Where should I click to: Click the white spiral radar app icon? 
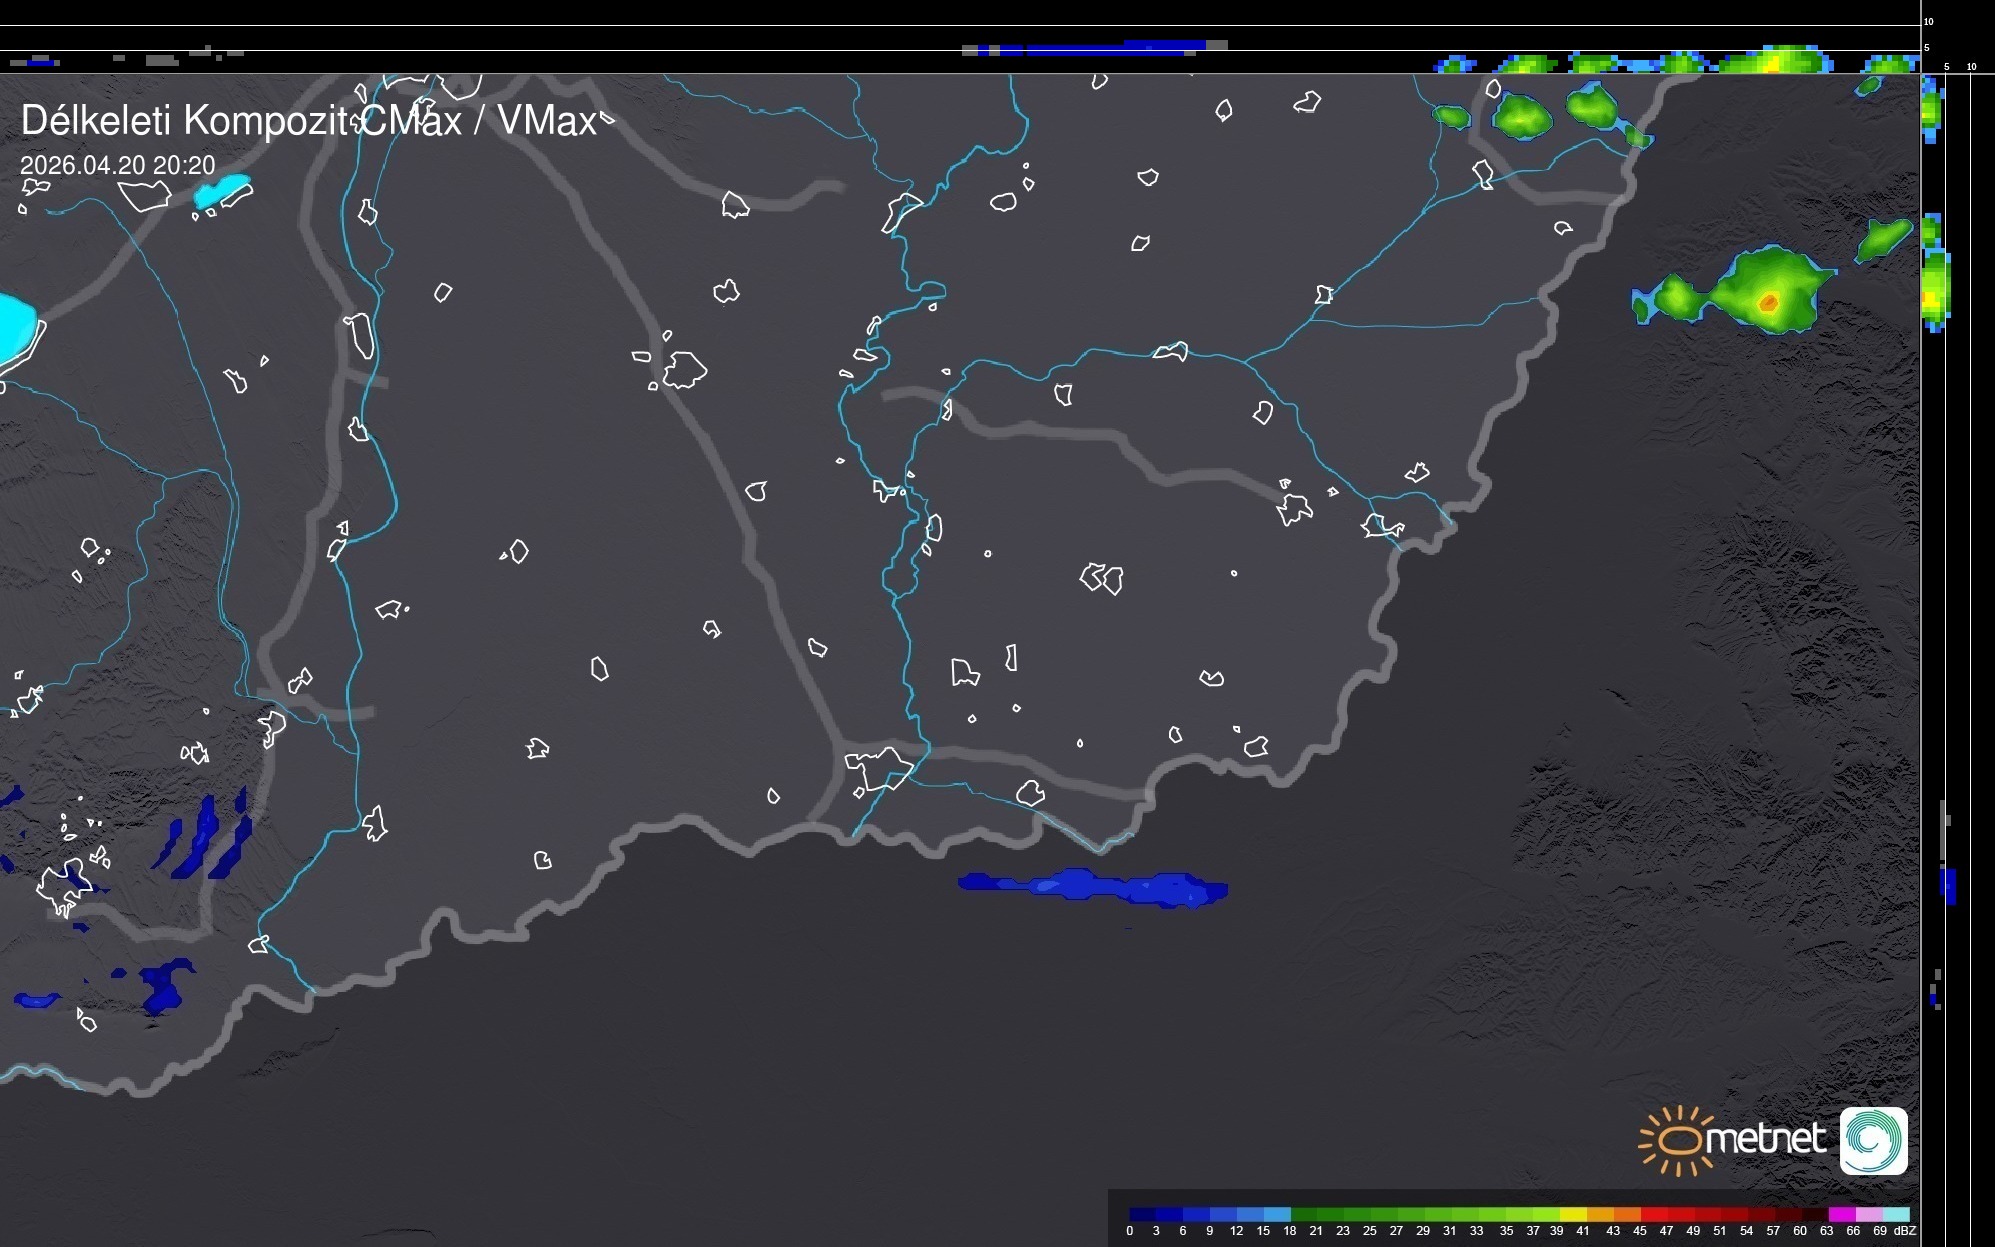[1873, 1140]
